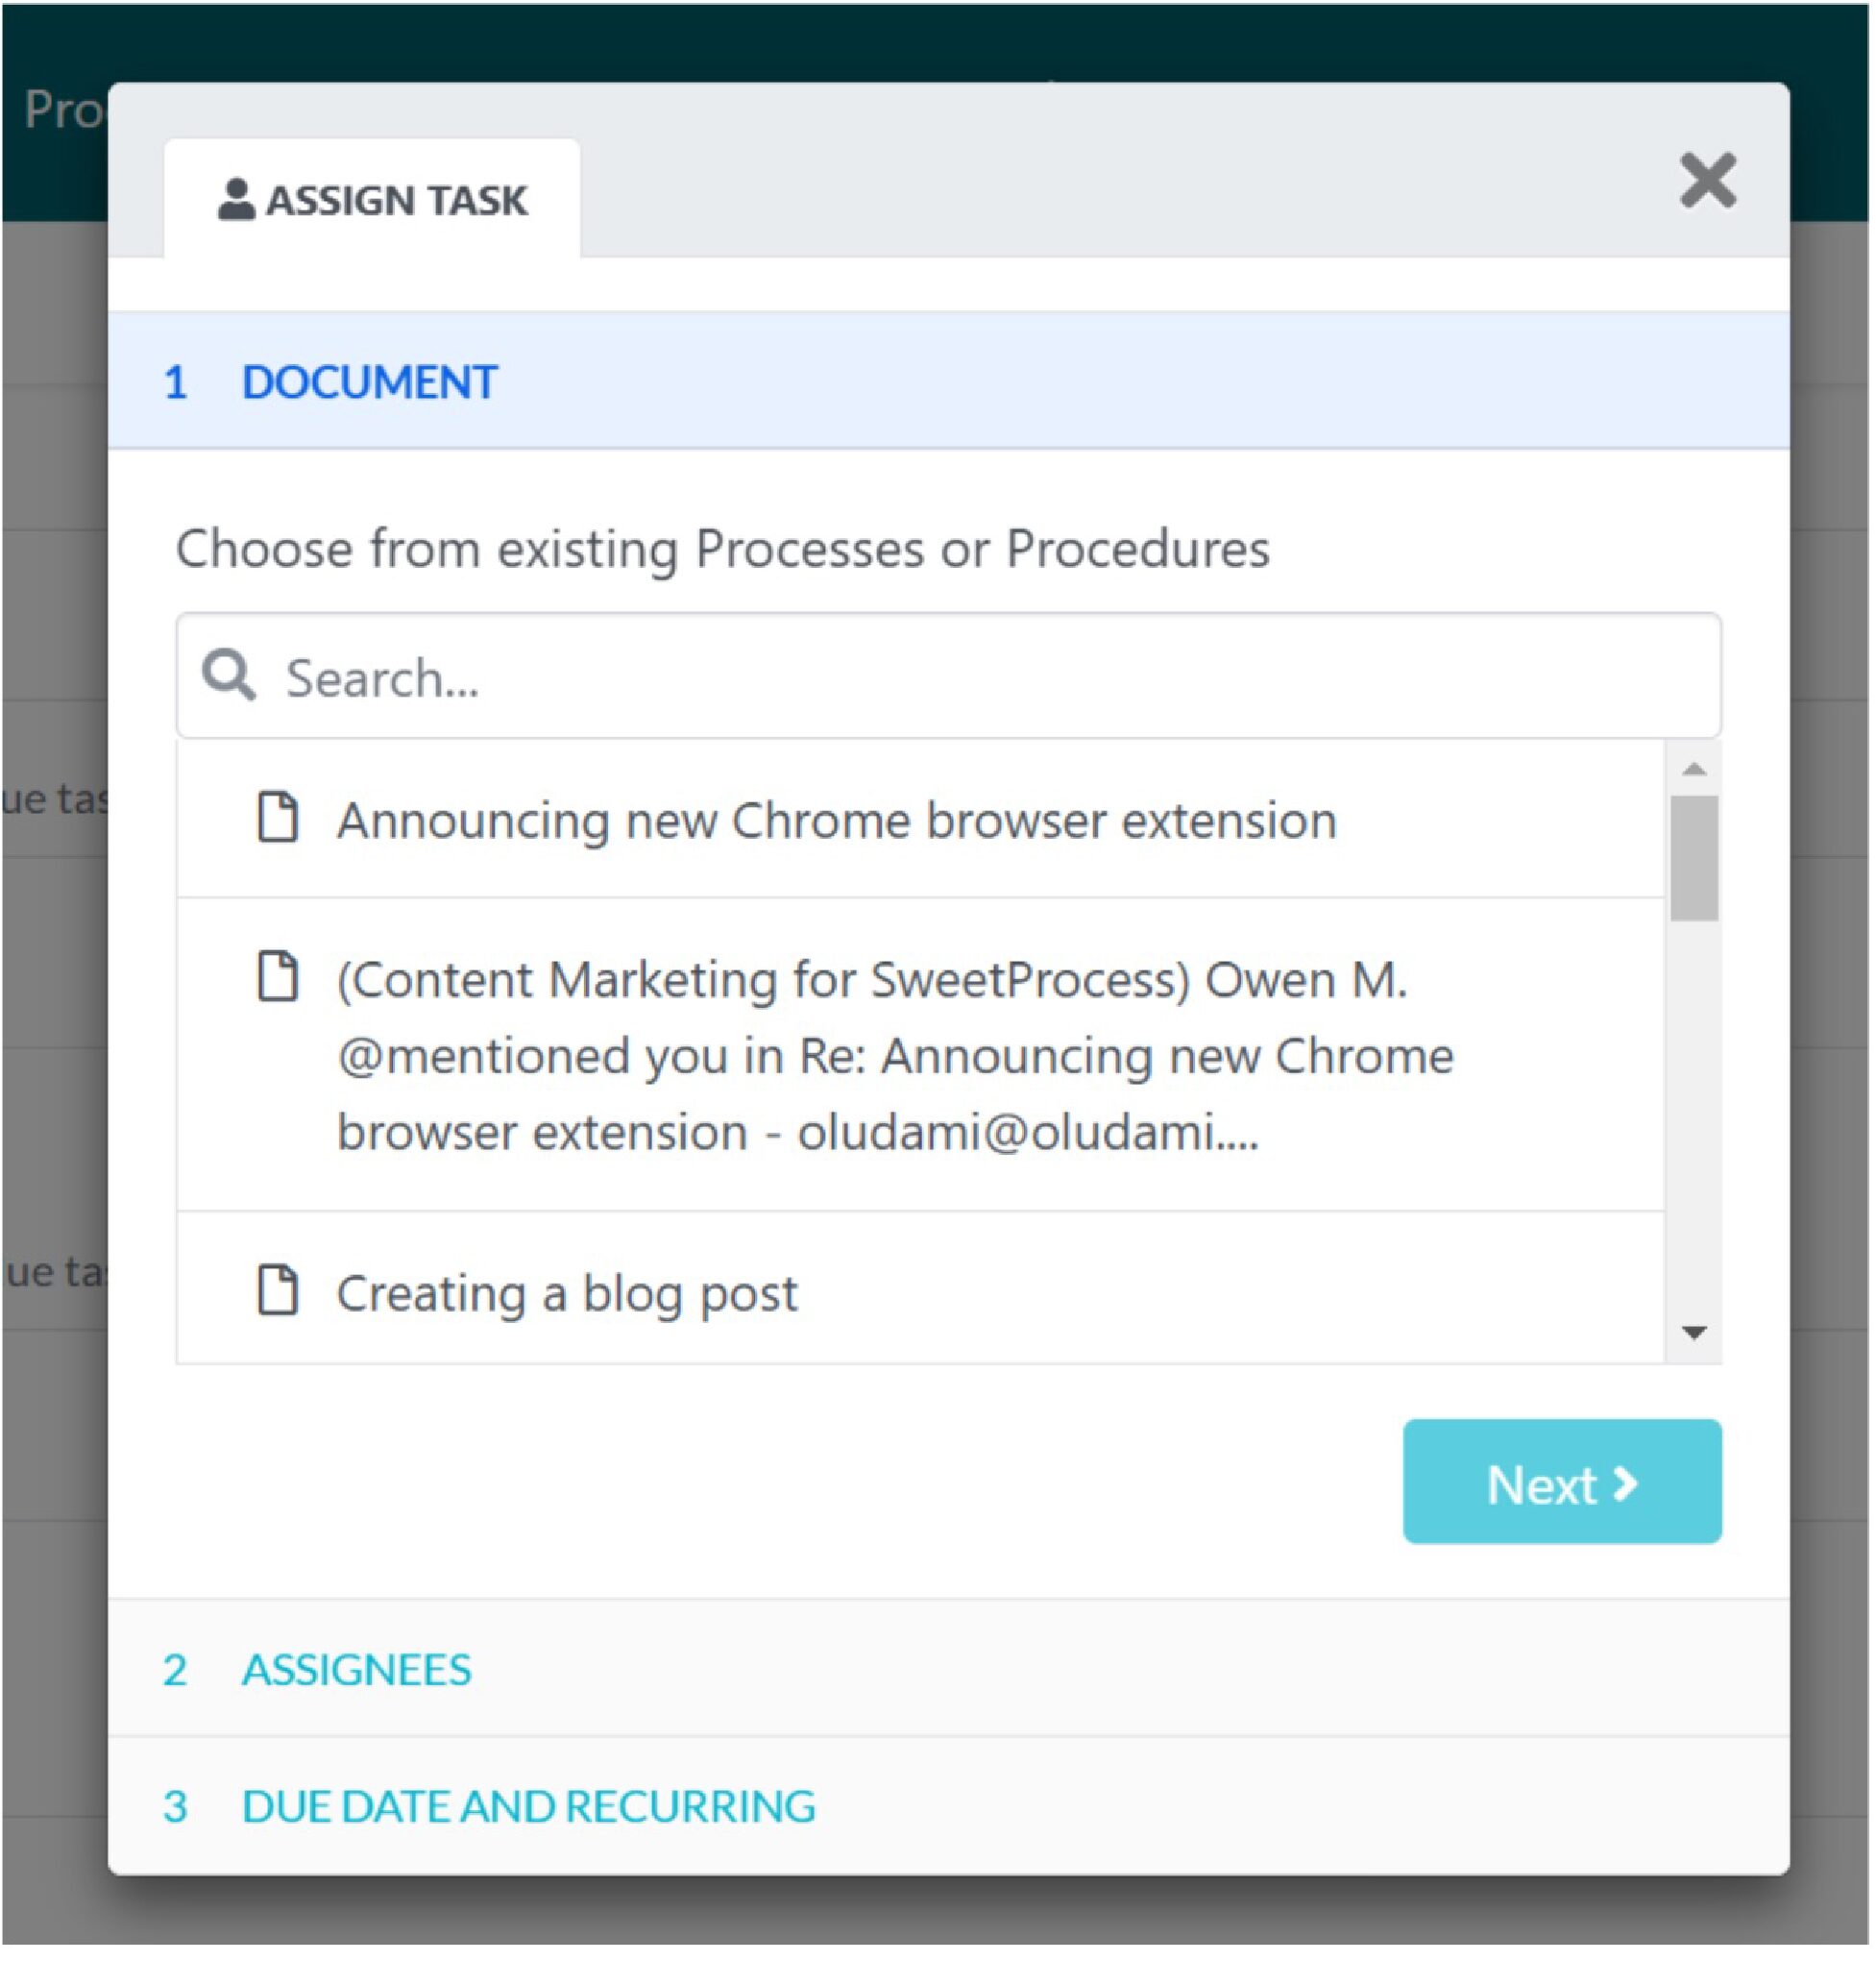Click the person icon in Assign Task tab
The image size is (1876, 1961).
[x=236, y=198]
